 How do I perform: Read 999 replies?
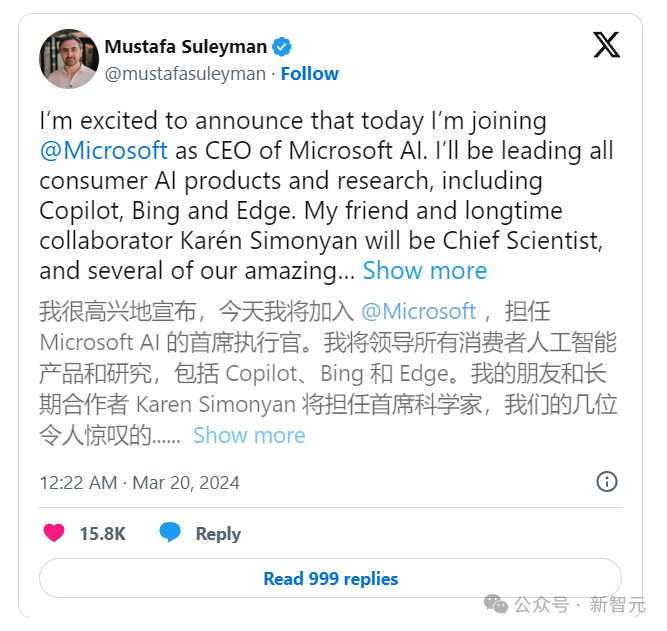[331, 578]
